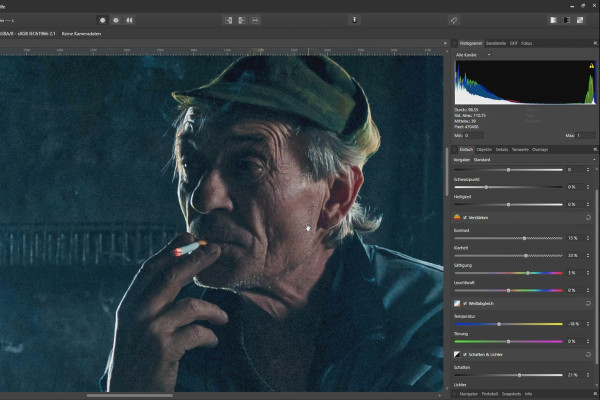Viewport: 600px width, 400px height.
Task: Click the Helligkeit slider handle
Action: [509, 204]
